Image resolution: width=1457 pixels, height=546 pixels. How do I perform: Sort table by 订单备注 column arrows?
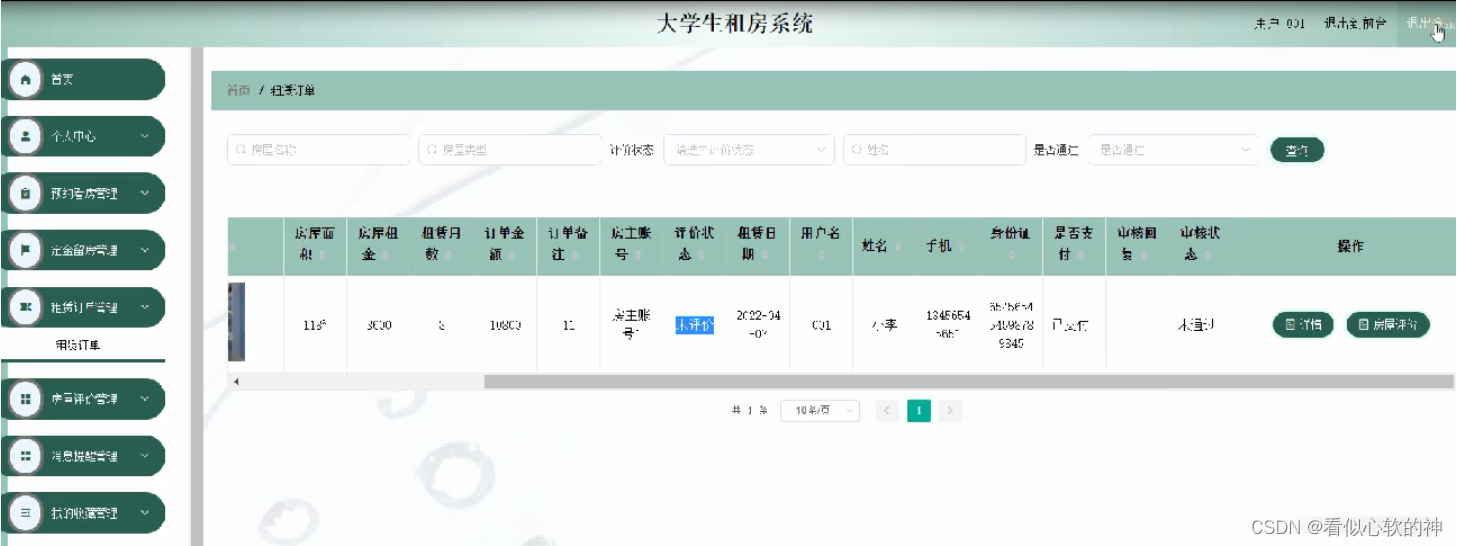[x=576, y=255]
